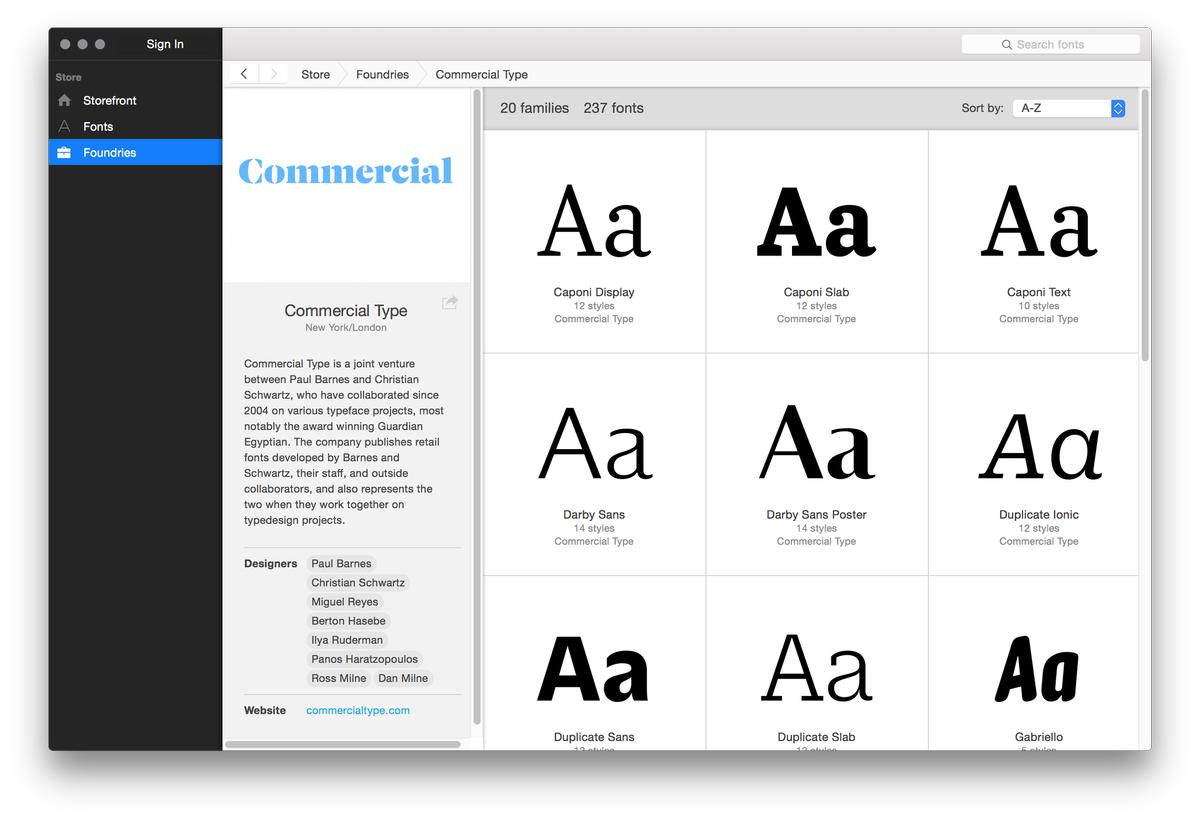Select Foundries in the sidebar
1200x820 pixels.
[x=135, y=152]
